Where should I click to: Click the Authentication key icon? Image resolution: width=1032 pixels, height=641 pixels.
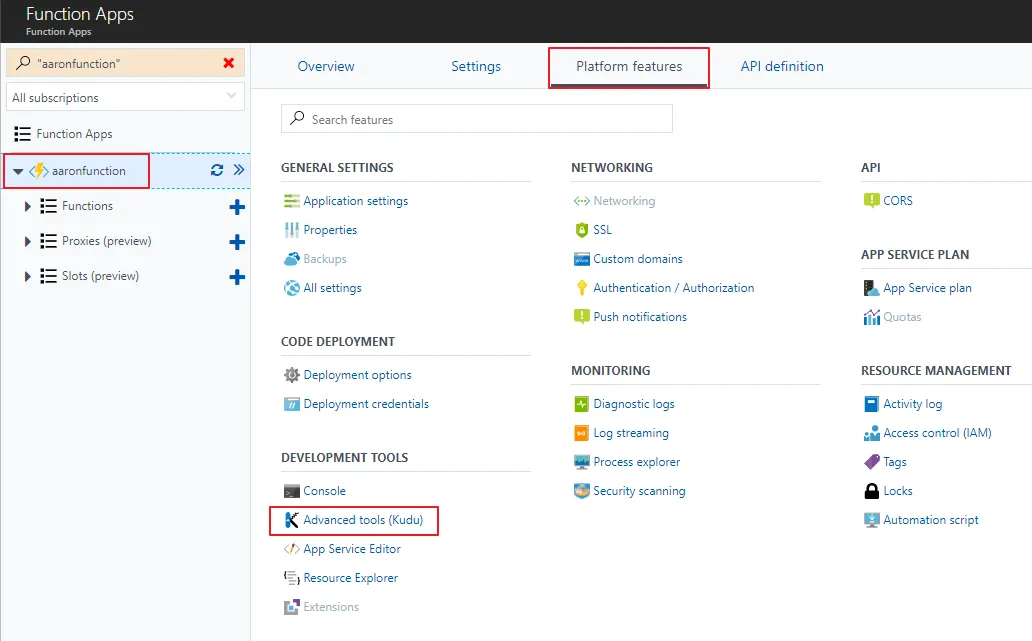click(x=582, y=288)
